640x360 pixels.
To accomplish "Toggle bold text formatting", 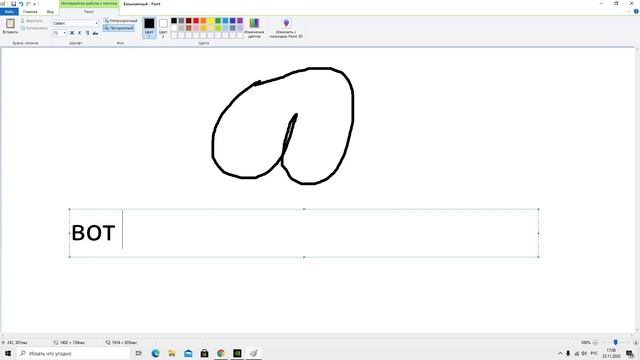I will (x=72, y=33).
